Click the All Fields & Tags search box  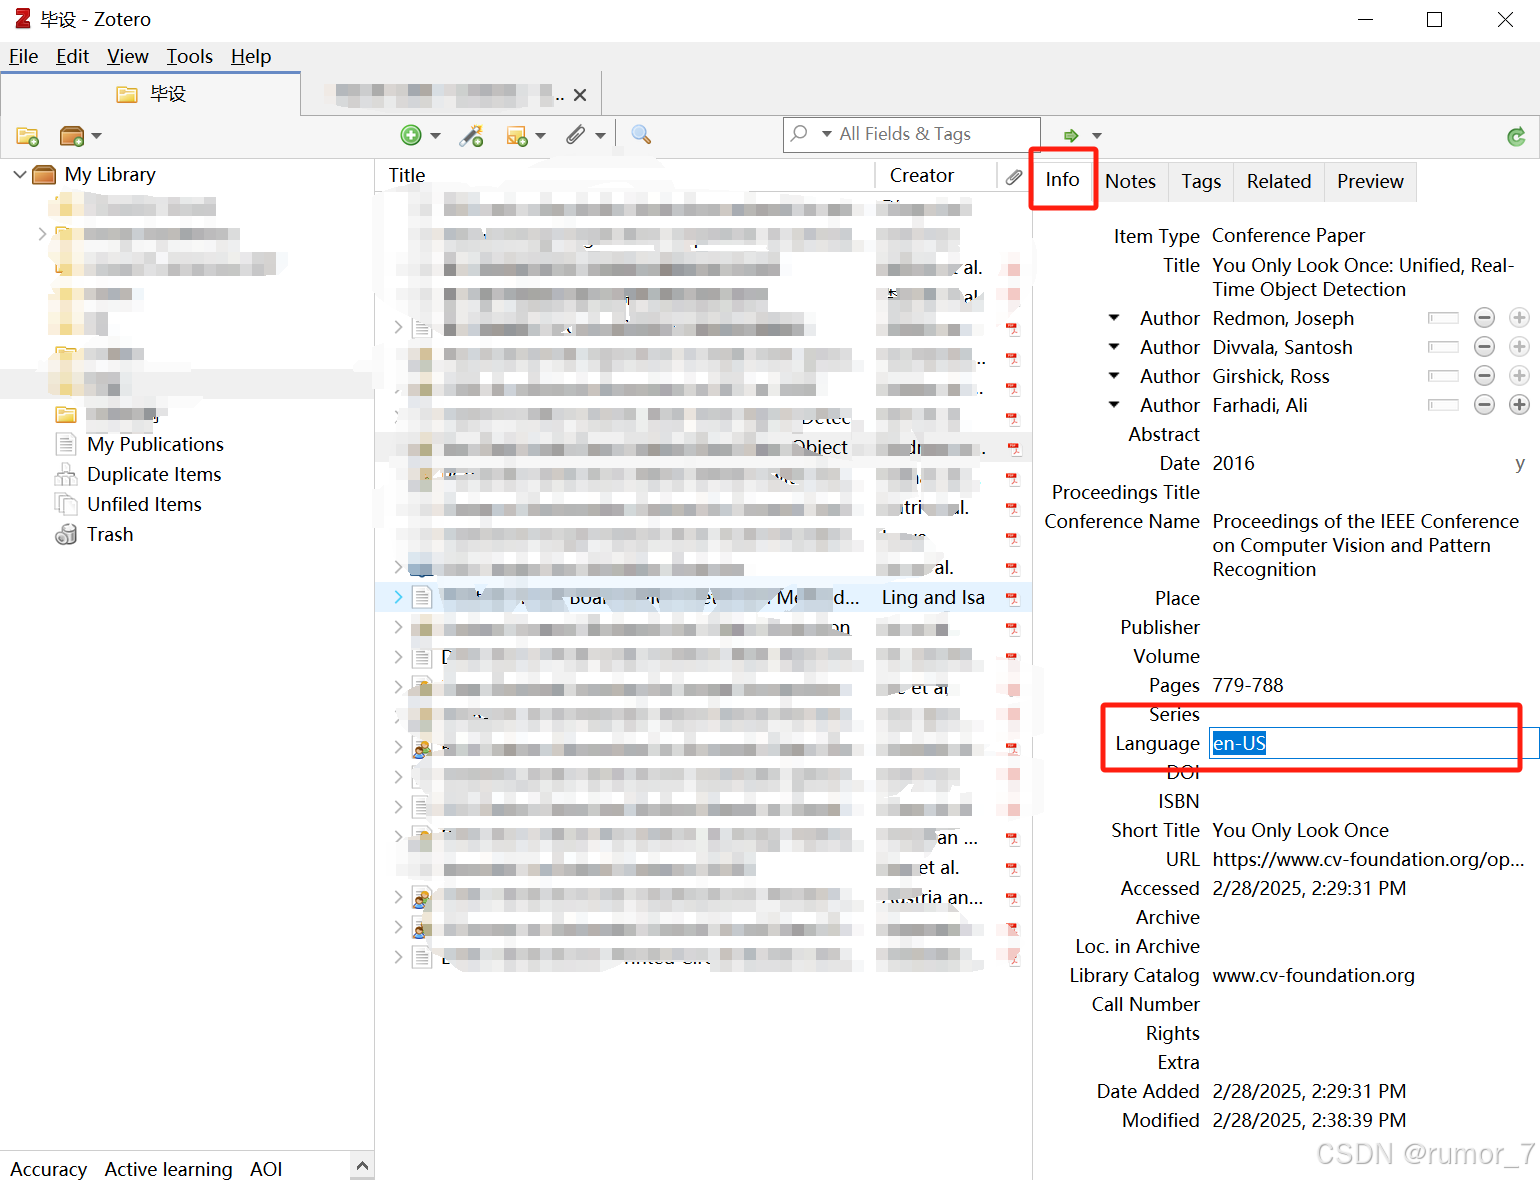(x=911, y=134)
